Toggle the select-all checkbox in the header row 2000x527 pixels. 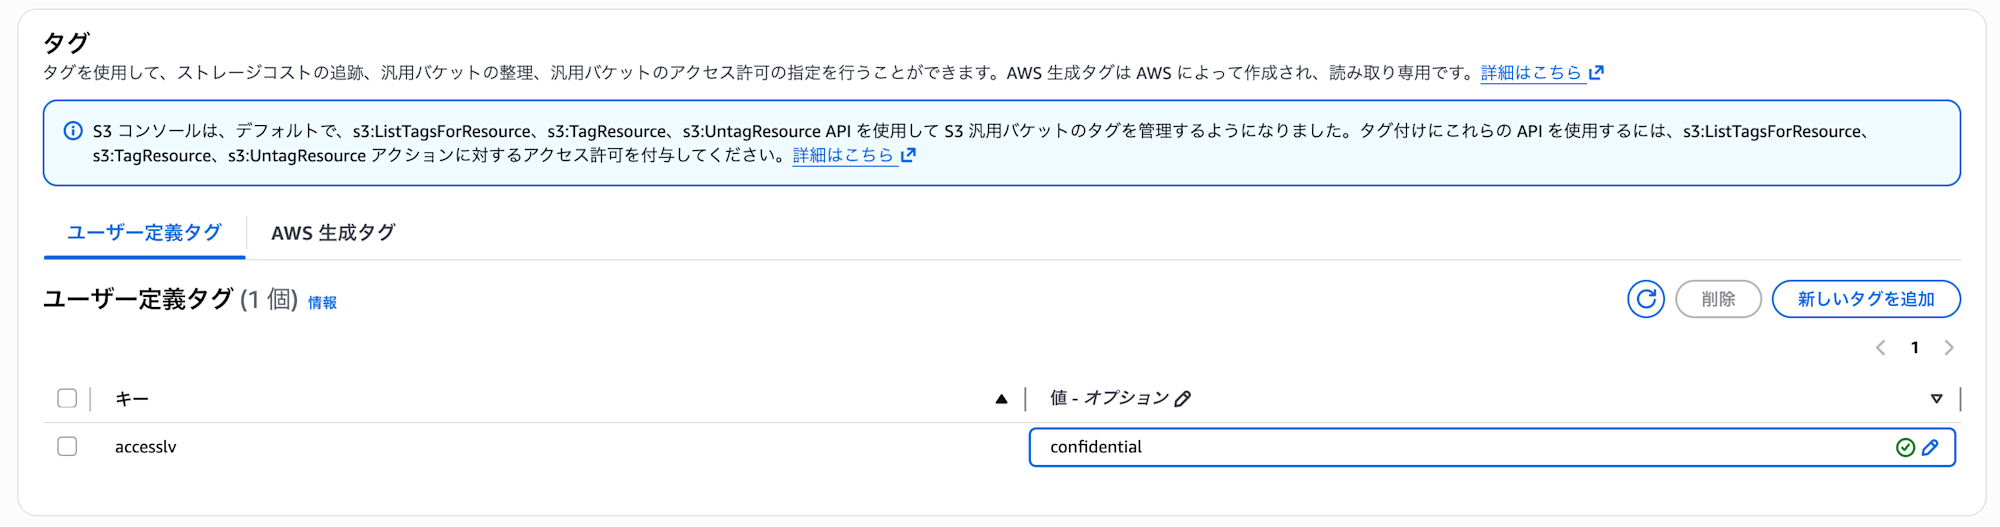click(x=67, y=399)
